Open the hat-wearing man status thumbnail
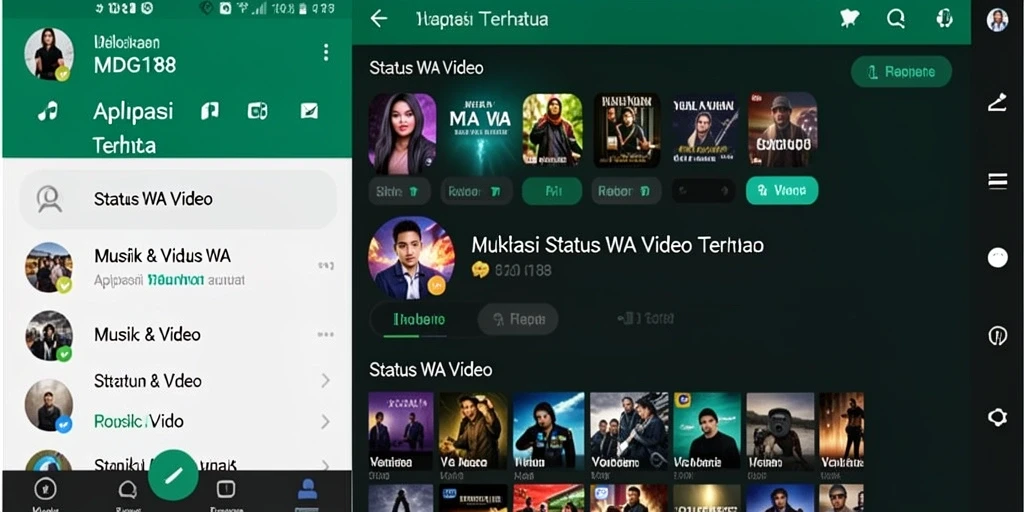 coord(782,130)
